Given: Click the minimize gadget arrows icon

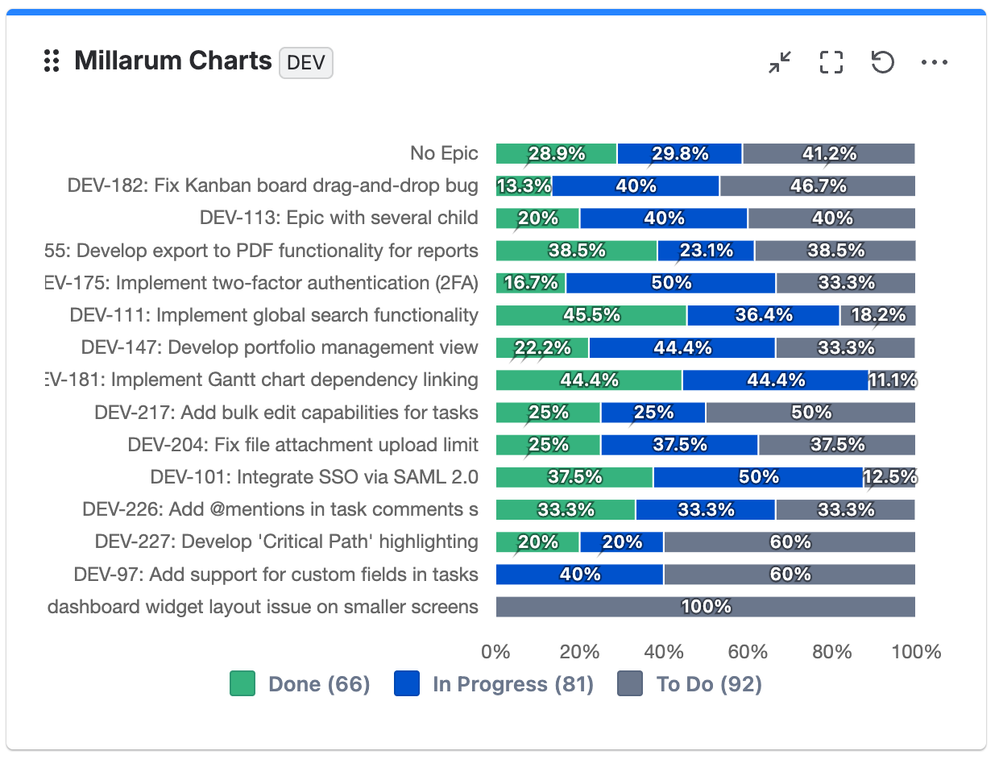Looking at the screenshot, I should pyautogui.click(x=779, y=62).
